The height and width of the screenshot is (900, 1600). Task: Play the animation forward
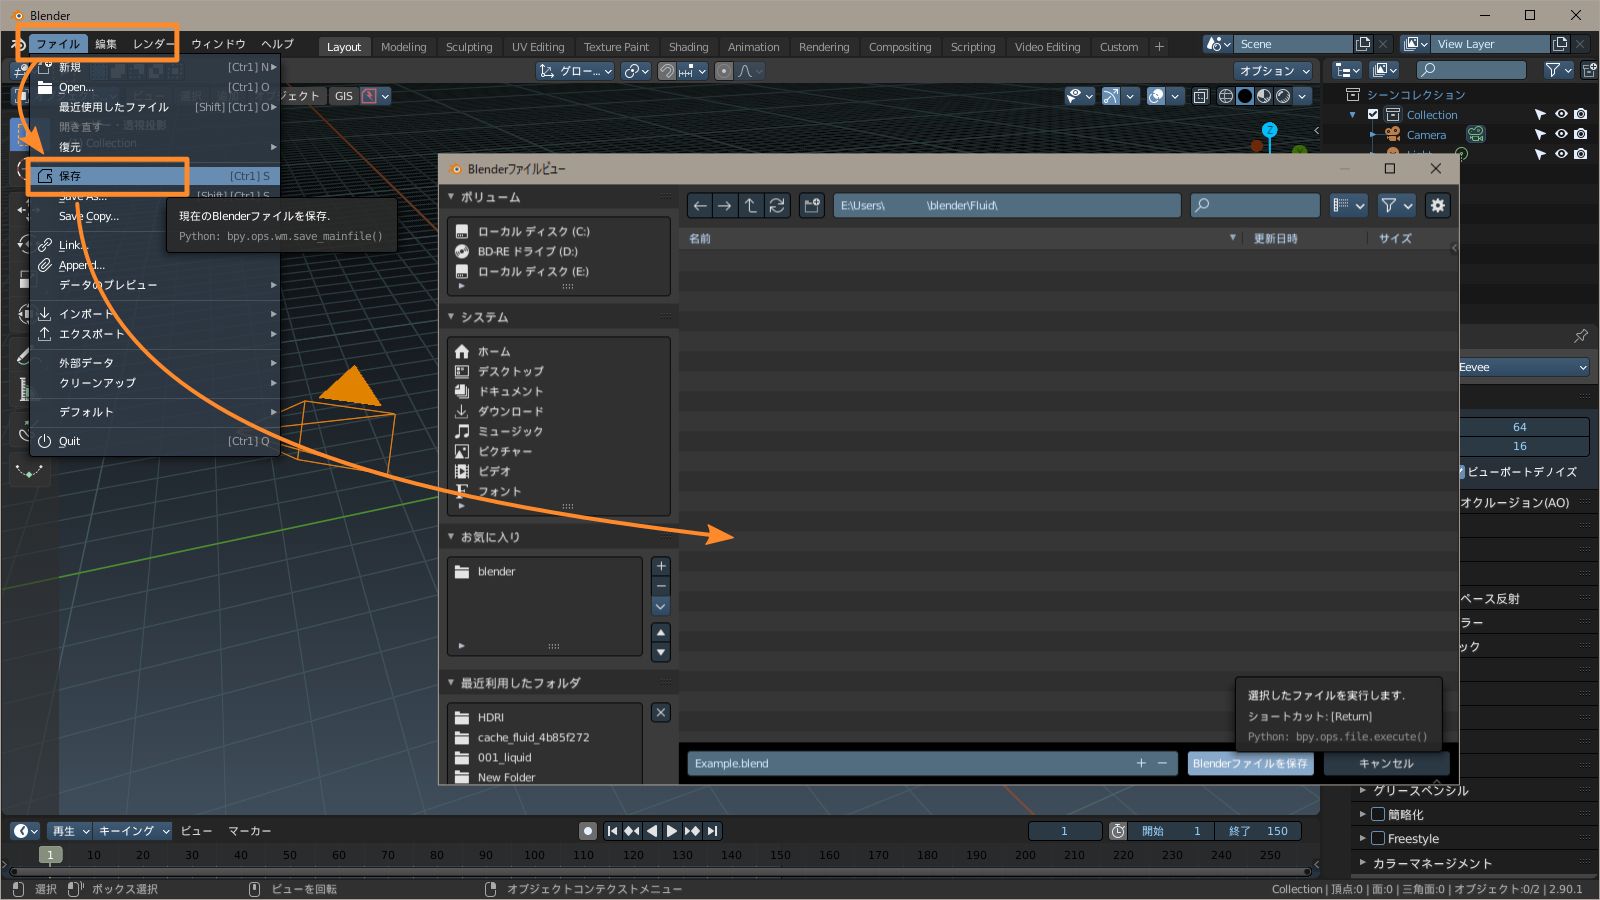coord(672,831)
